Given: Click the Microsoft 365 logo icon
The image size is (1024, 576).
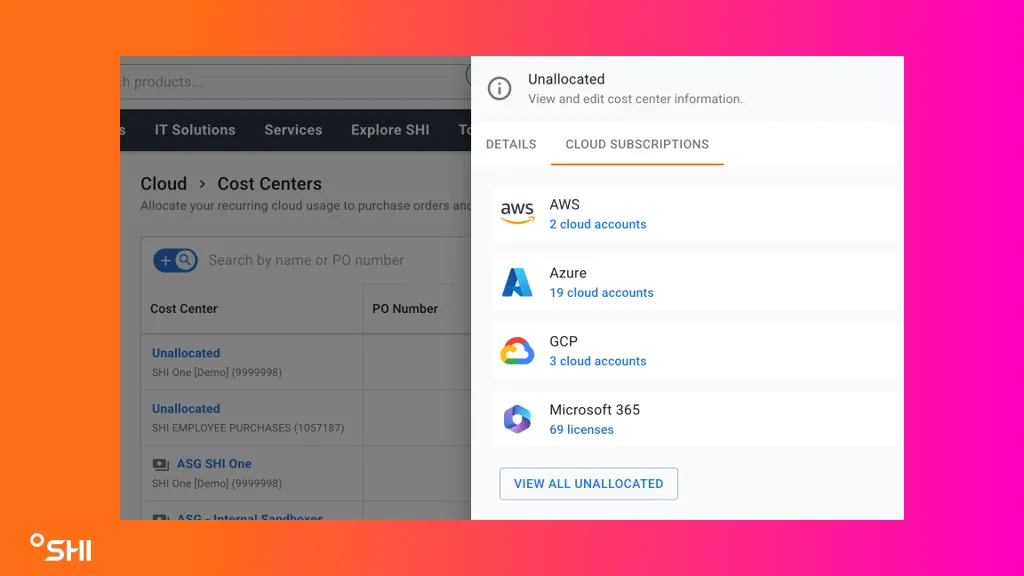Looking at the screenshot, I should (517, 419).
